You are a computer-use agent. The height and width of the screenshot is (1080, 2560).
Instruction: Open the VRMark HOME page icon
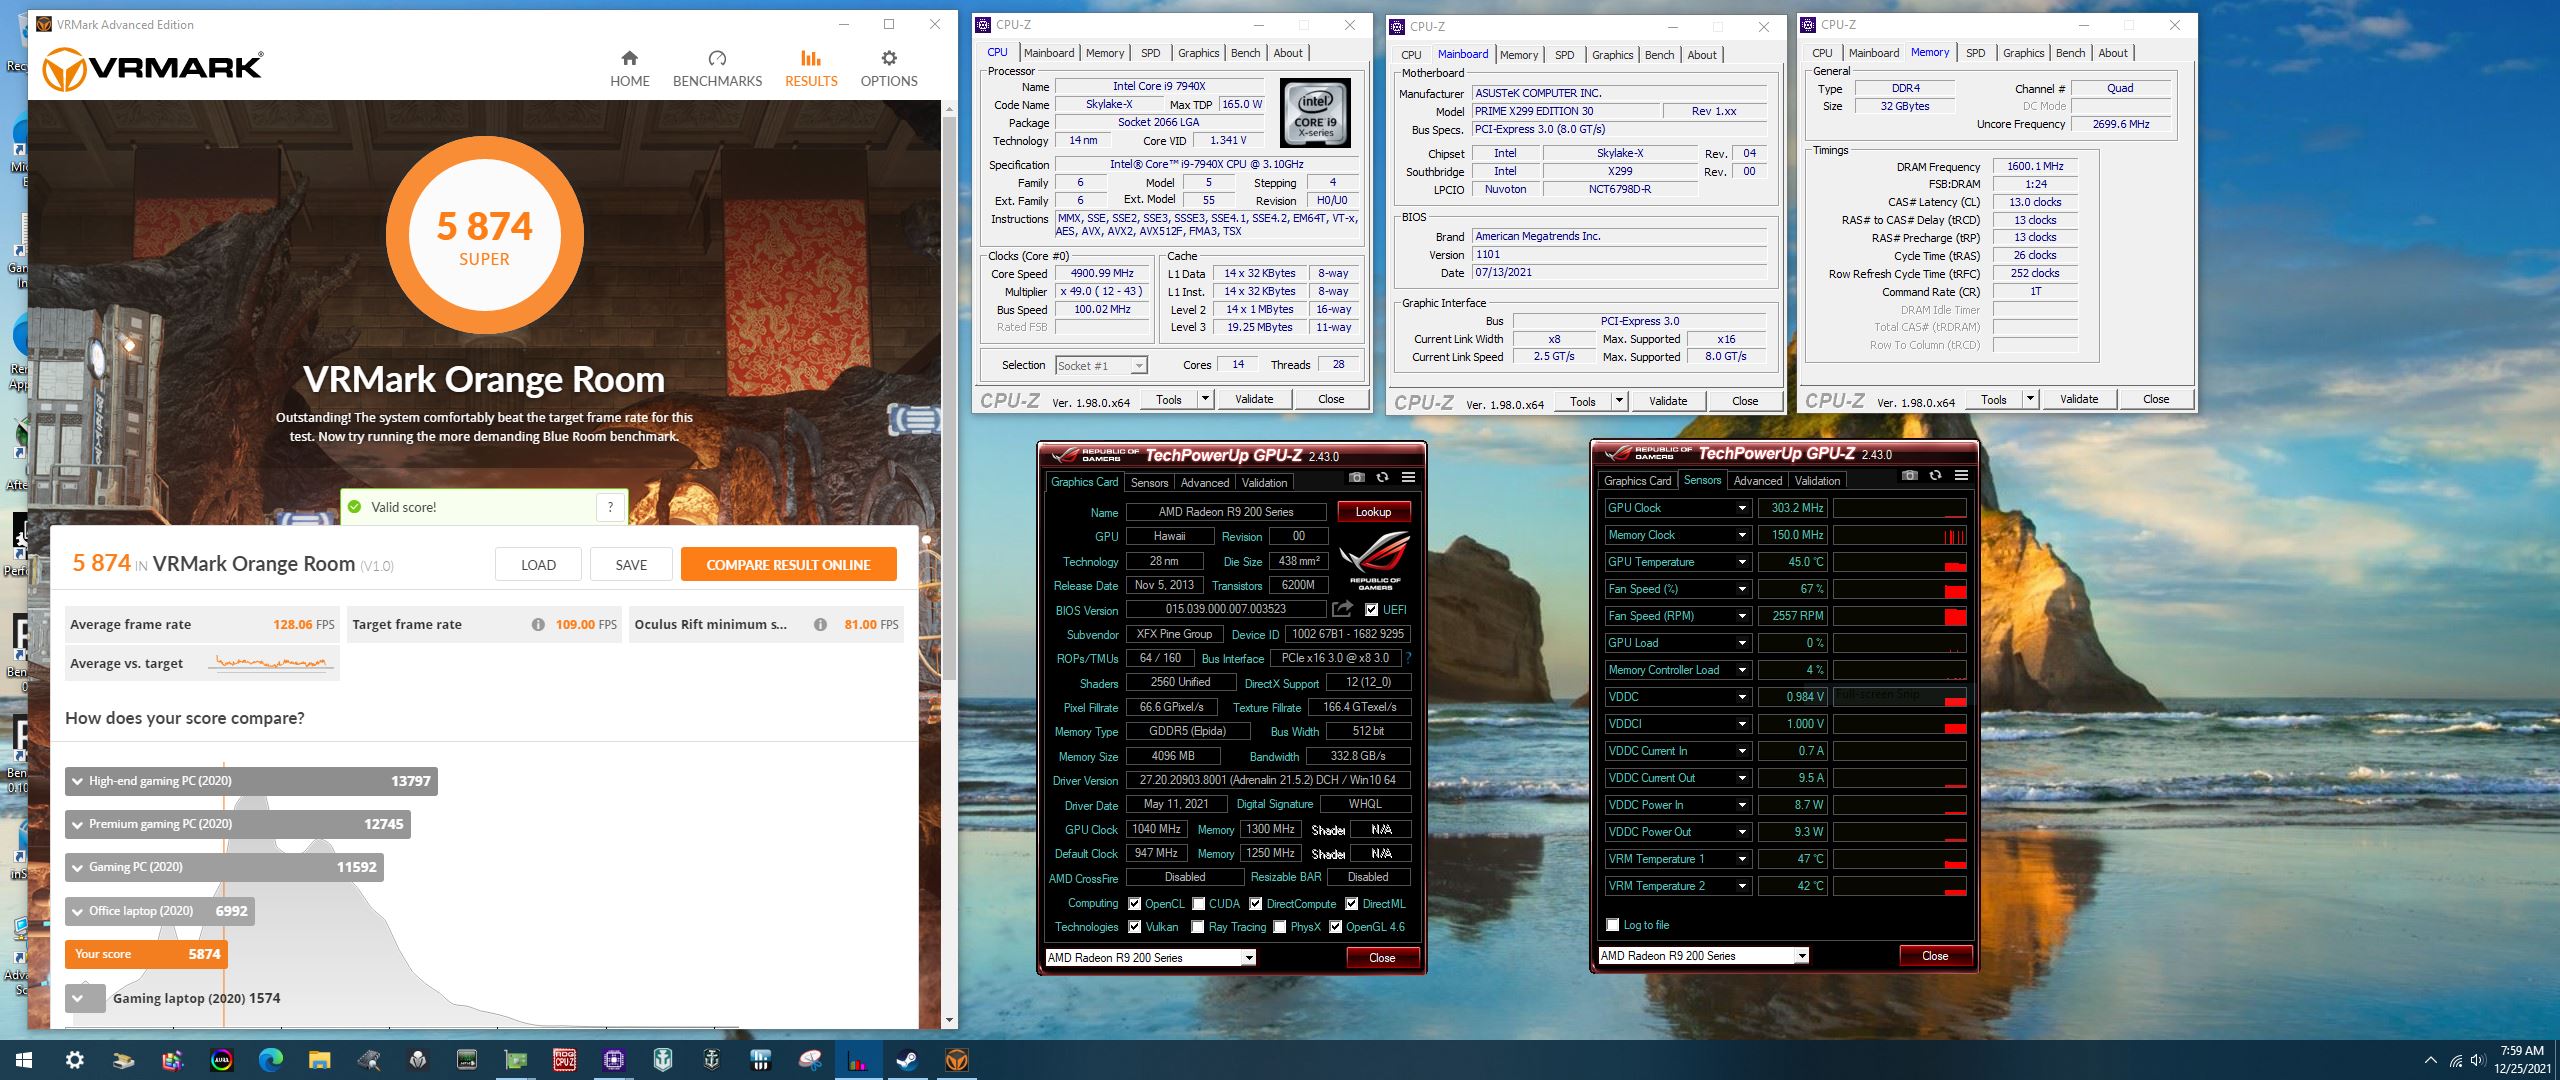[629, 58]
